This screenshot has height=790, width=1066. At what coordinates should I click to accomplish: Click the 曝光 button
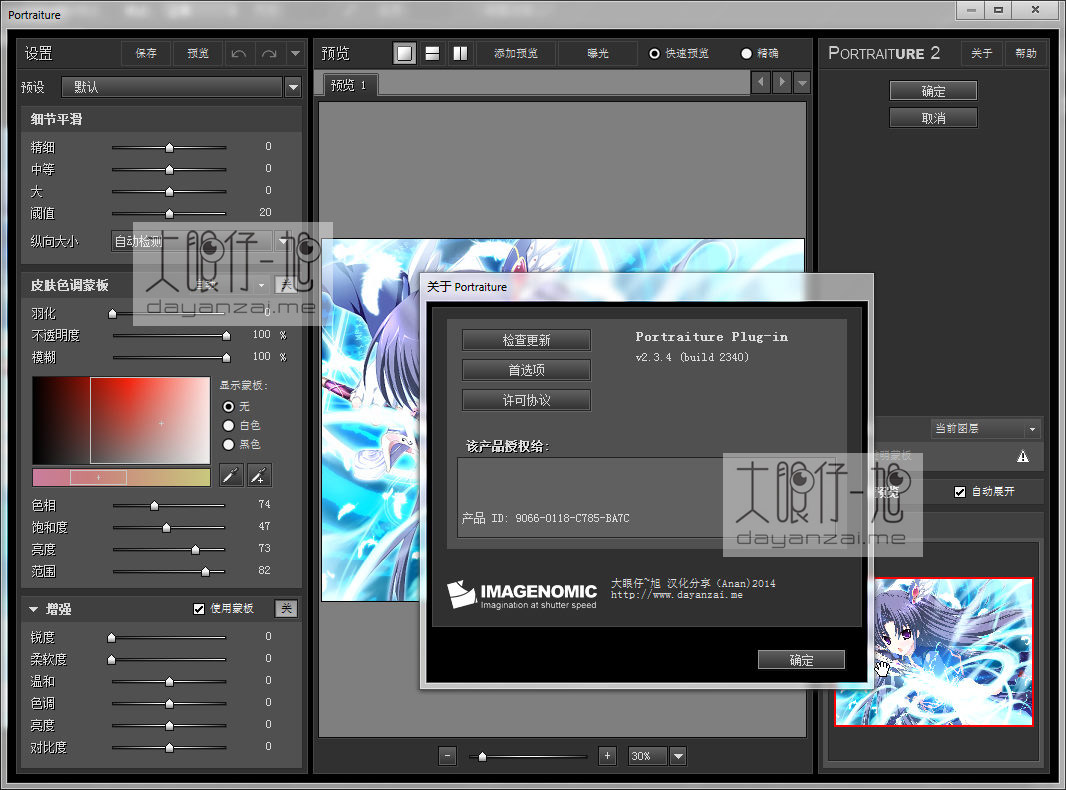coord(598,53)
